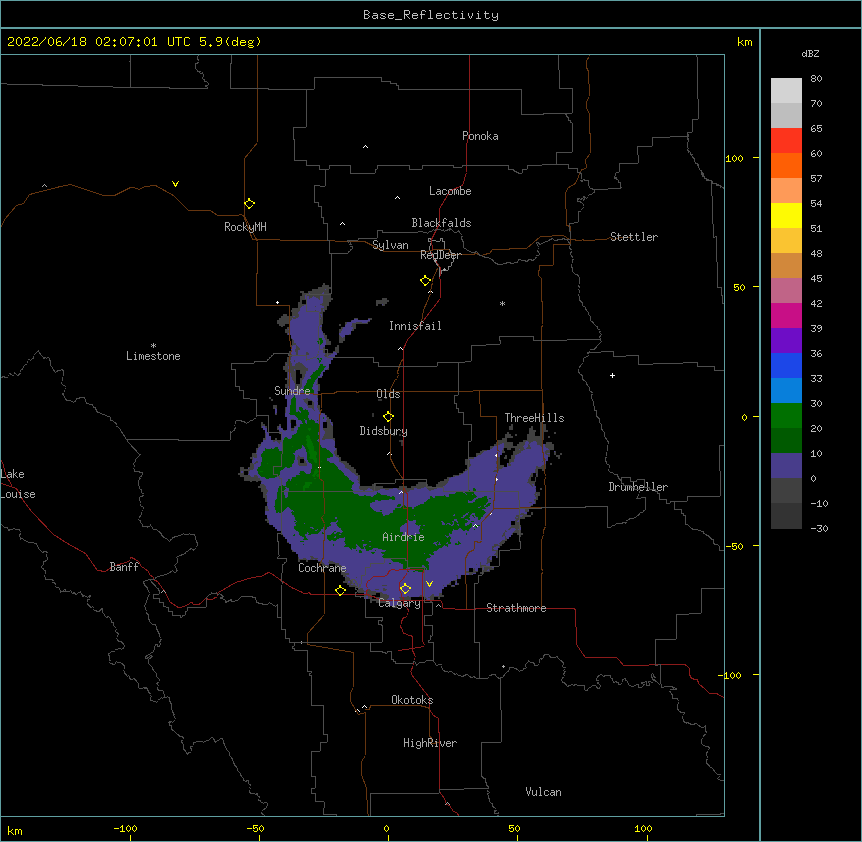Click the Airdrie city label
862x842 pixels.
click(x=404, y=537)
